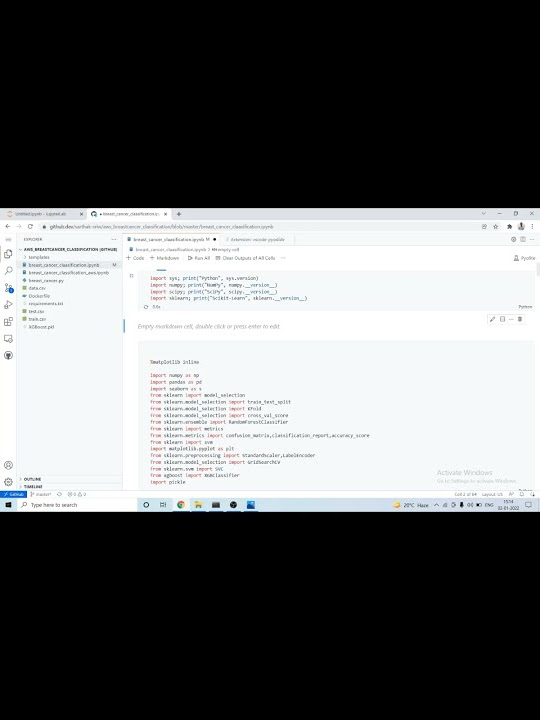
Task: Collapse the first code cell
Action: [131, 276]
